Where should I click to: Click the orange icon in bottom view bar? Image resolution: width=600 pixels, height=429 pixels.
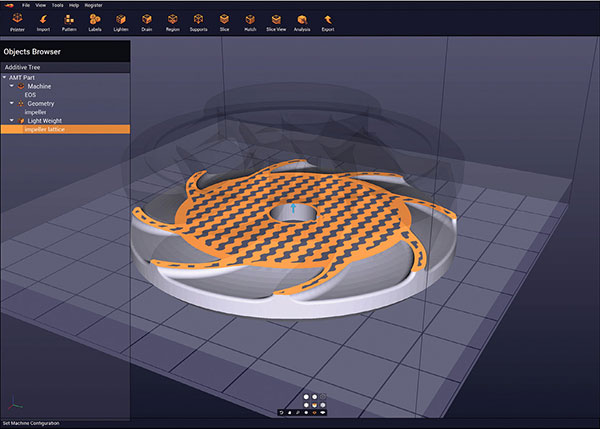(x=315, y=413)
